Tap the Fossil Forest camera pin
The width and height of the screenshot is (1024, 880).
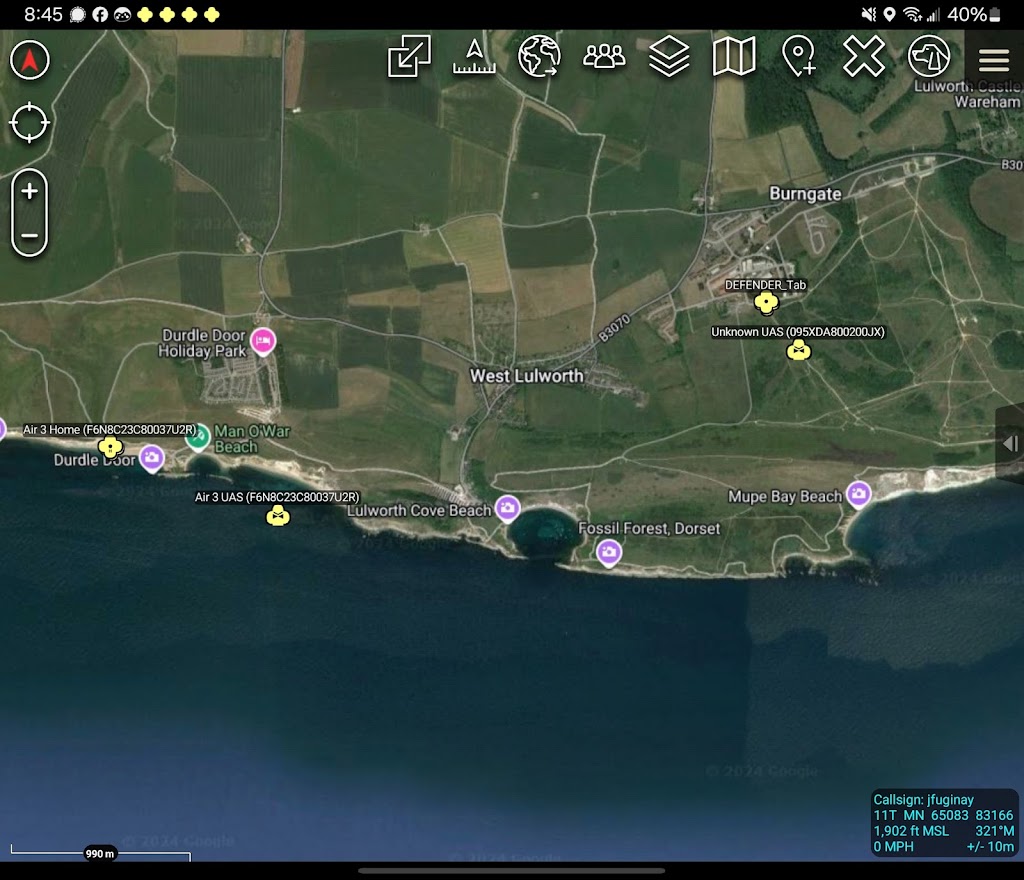click(609, 553)
